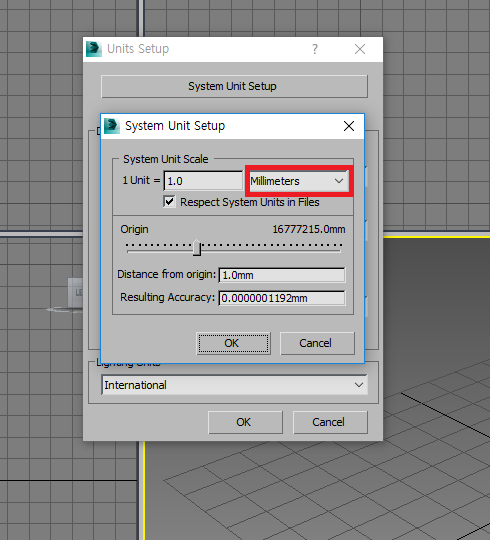This screenshot has height=540, width=490.
Task: Click the 1 Unit value field
Action: point(204,181)
